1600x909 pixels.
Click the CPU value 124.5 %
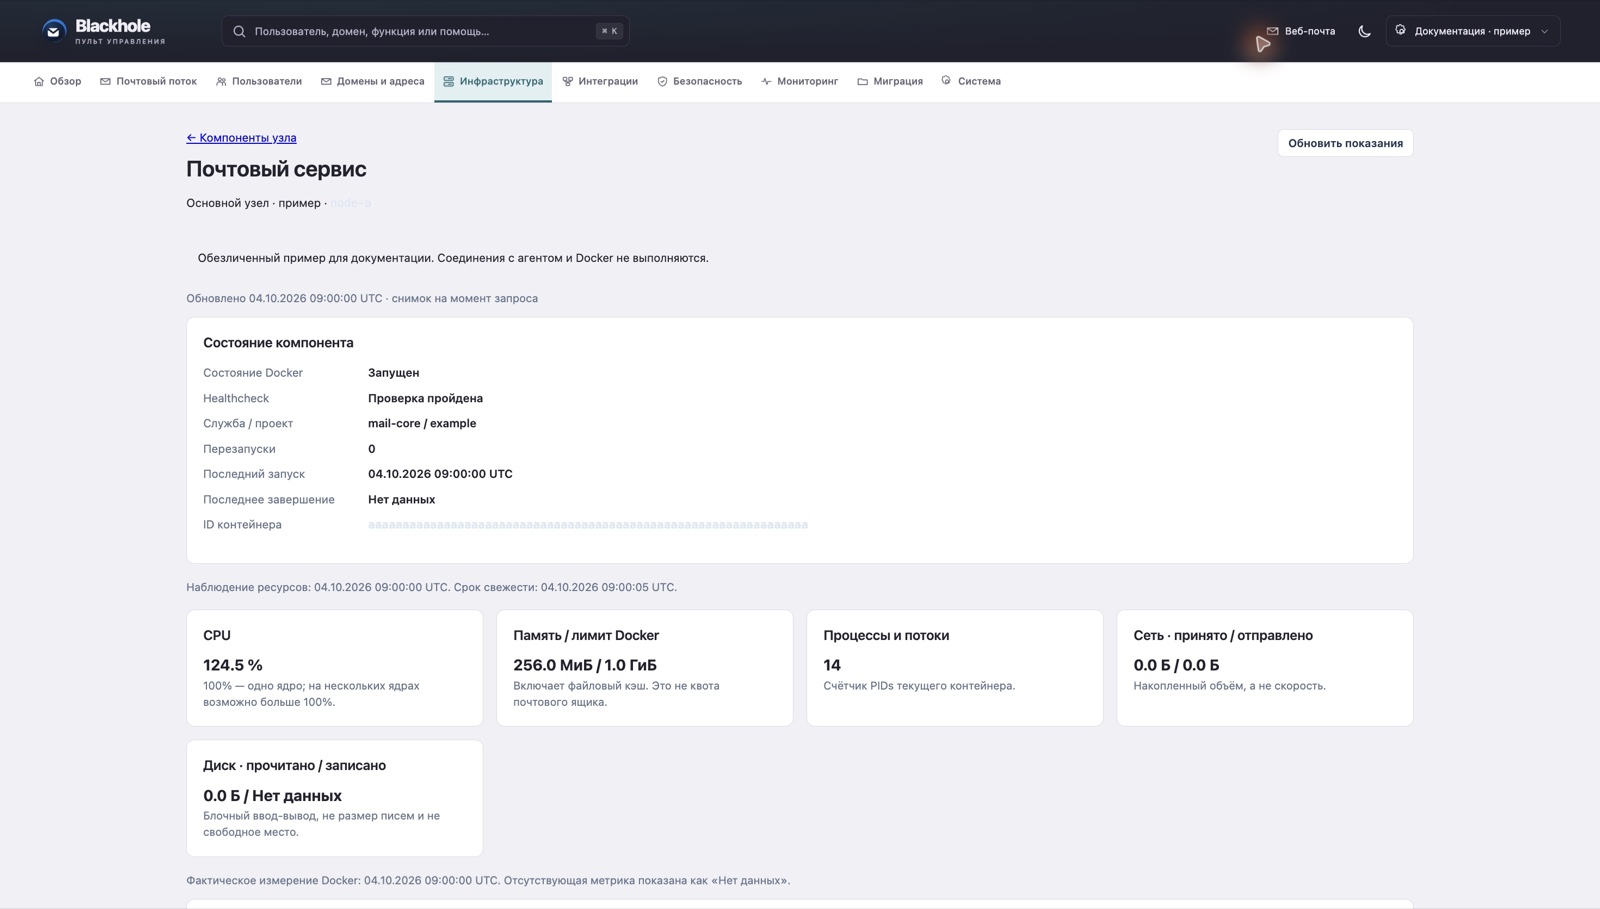click(x=233, y=665)
